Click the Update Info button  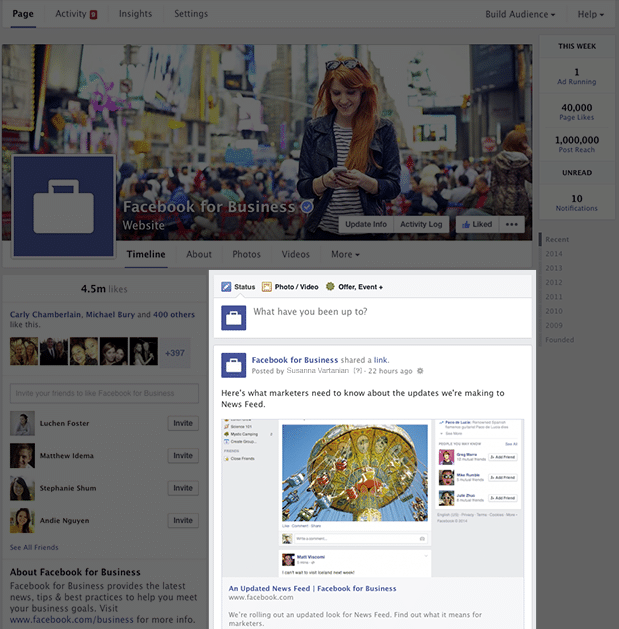click(x=366, y=224)
